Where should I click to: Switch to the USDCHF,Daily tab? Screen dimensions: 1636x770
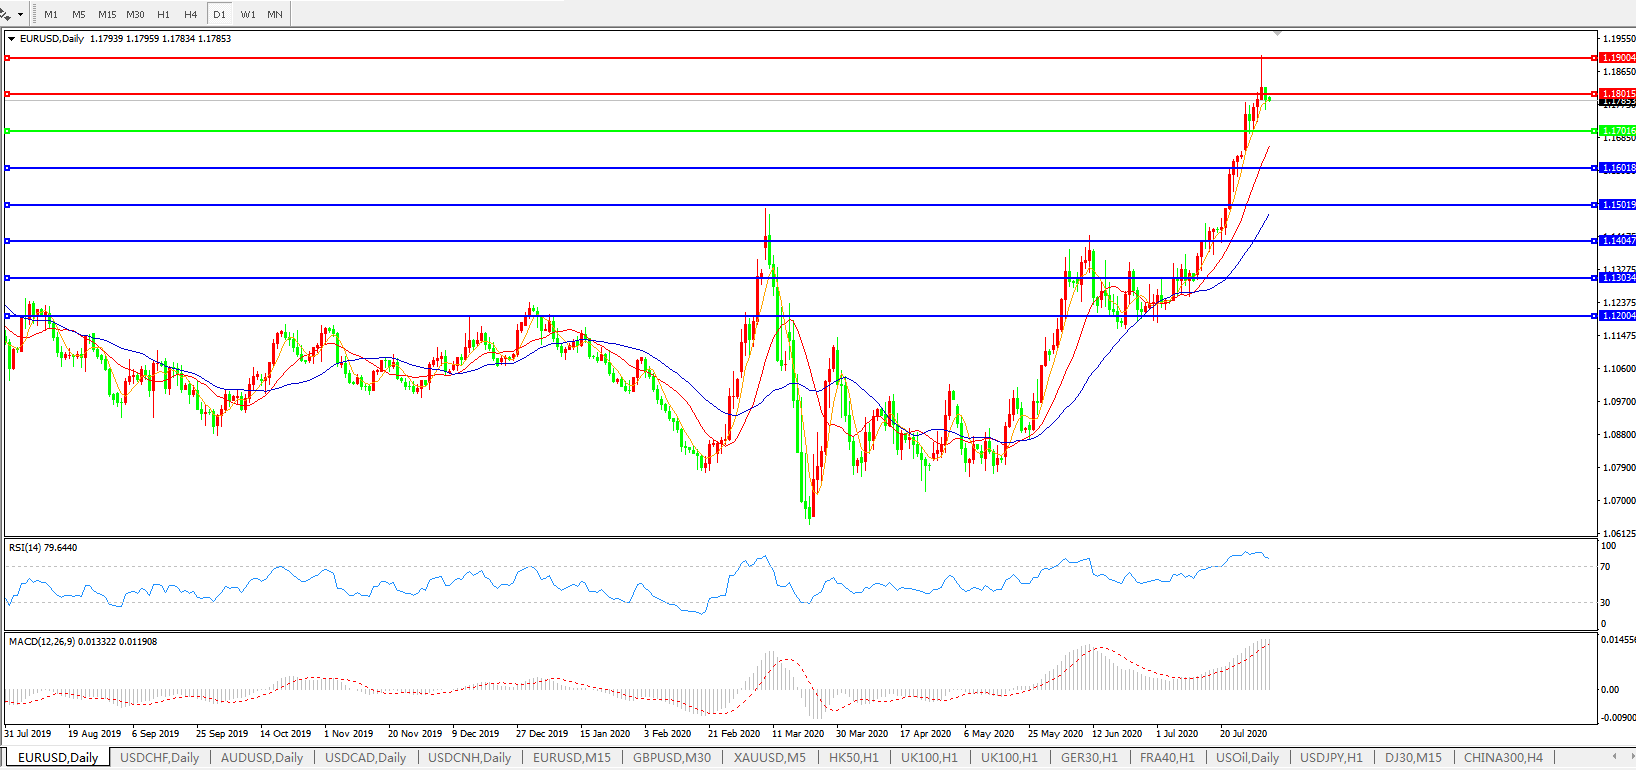pyautogui.click(x=160, y=757)
